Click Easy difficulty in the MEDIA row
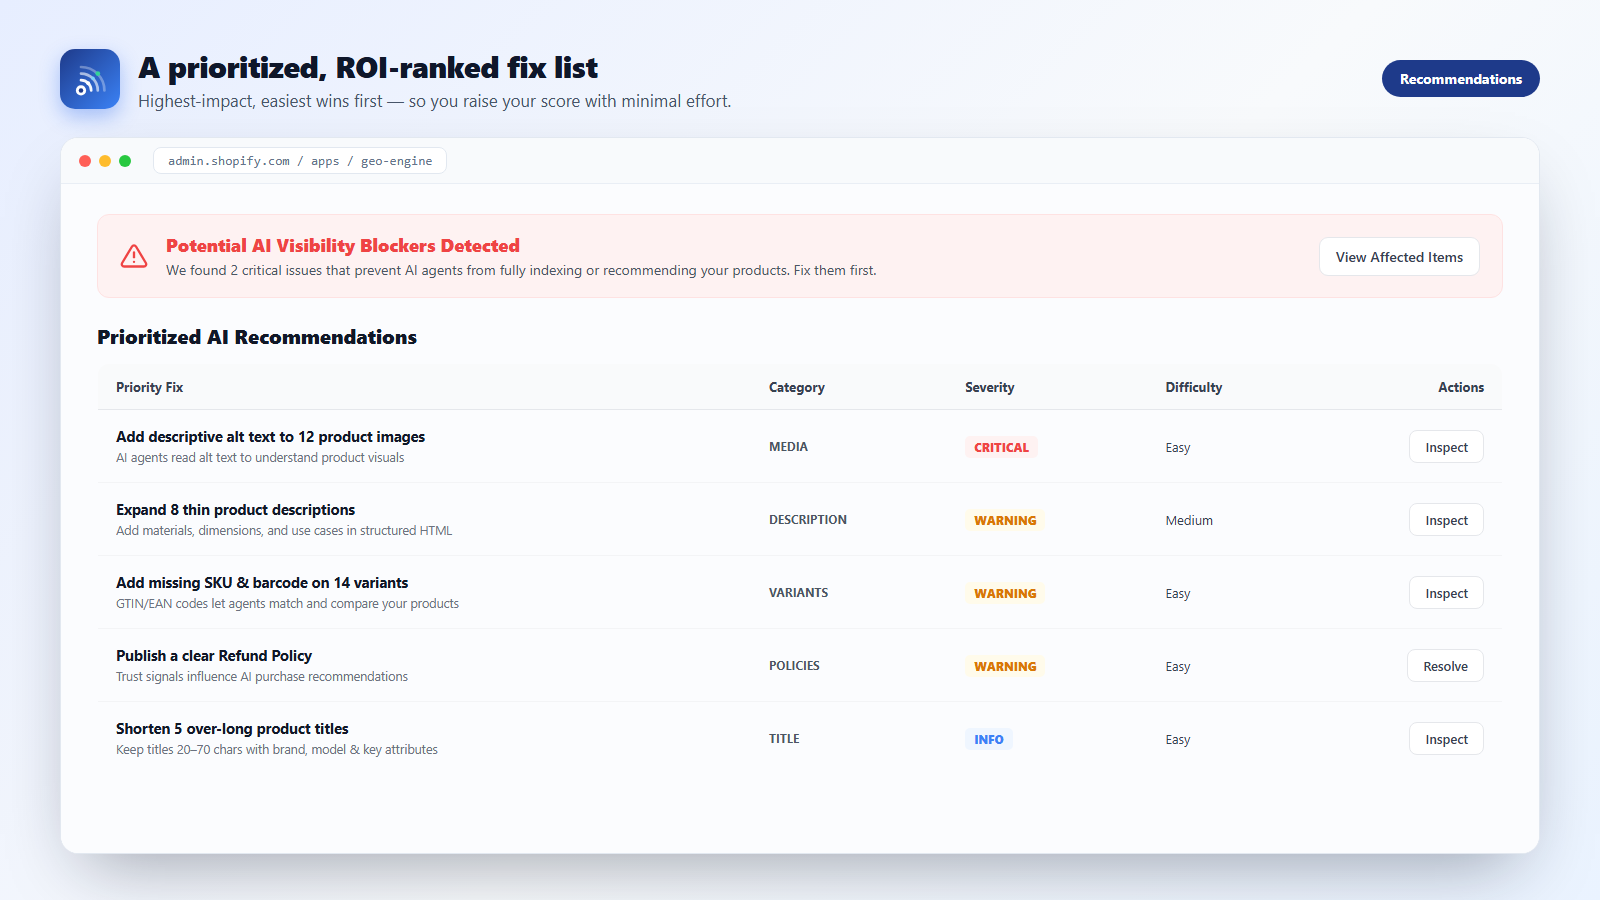 tap(1178, 447)
